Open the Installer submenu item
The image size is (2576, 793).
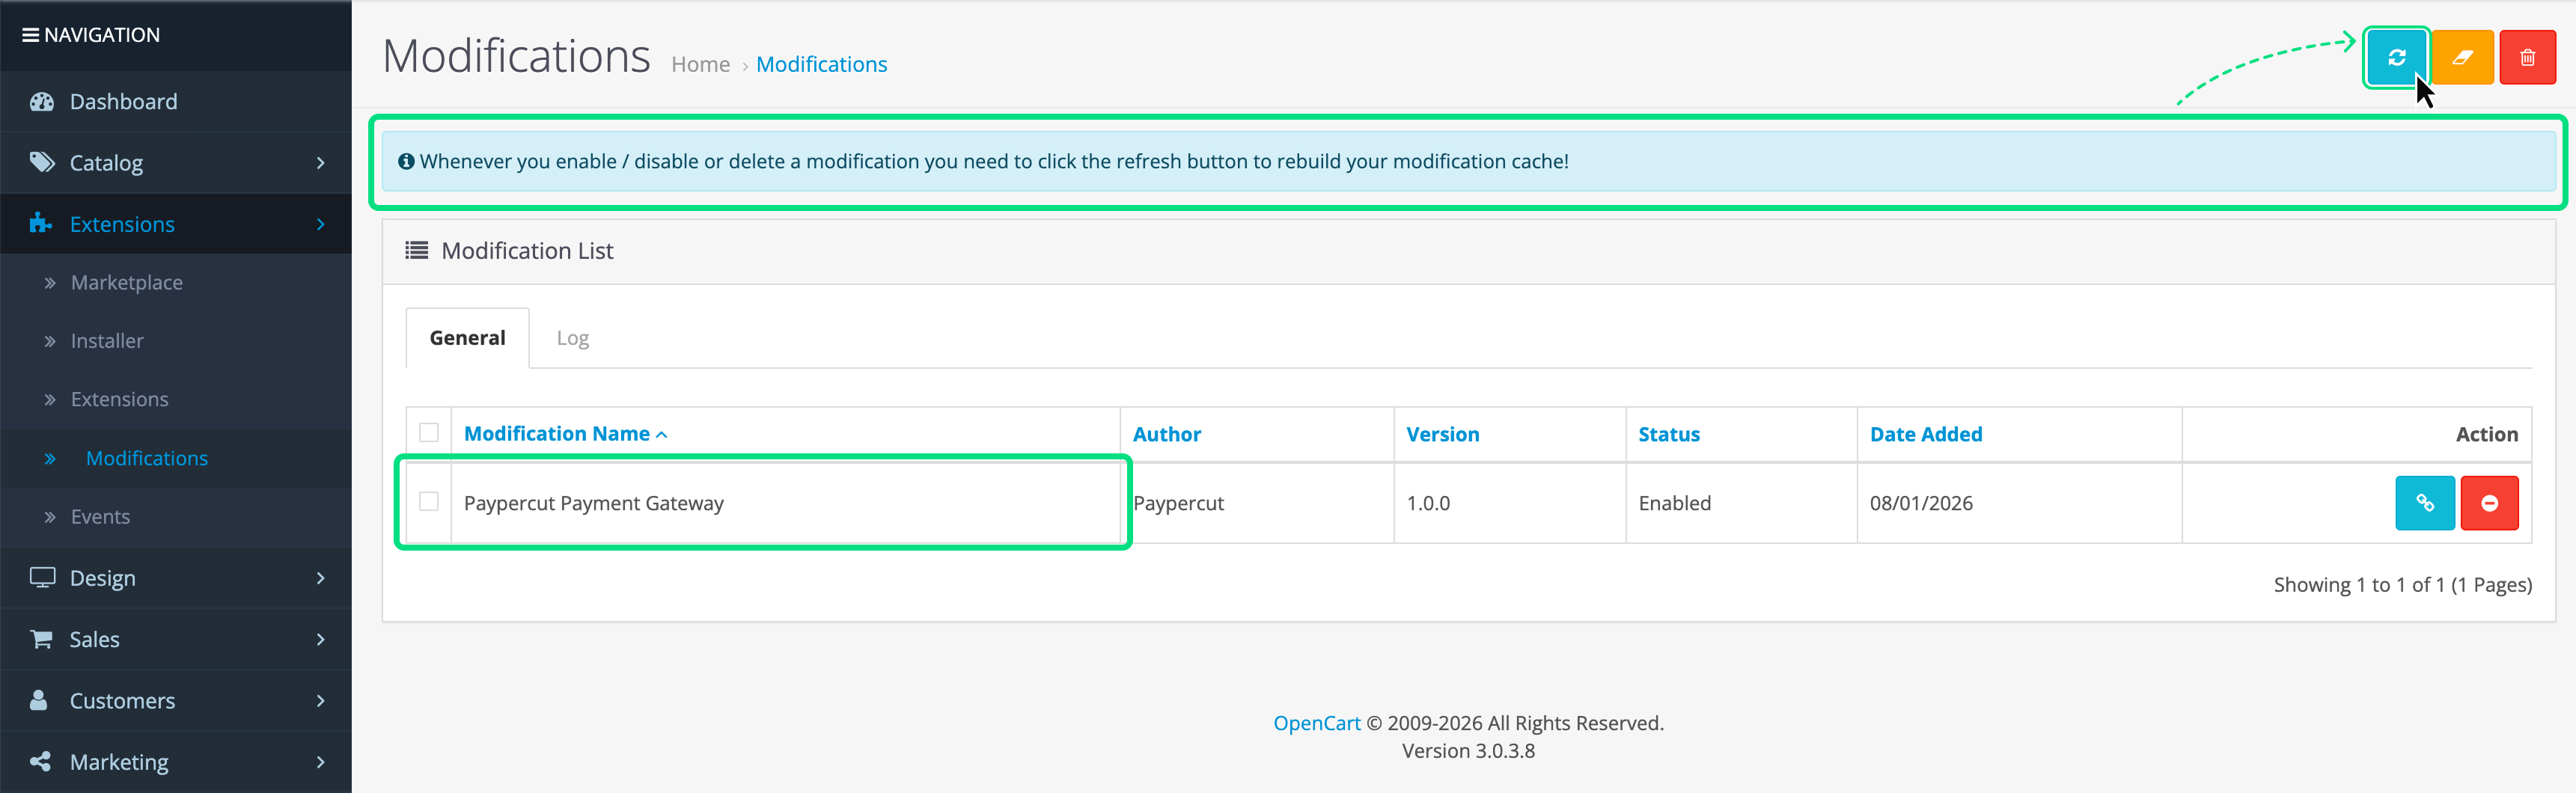pyautogui.click(x=107, y=341)
